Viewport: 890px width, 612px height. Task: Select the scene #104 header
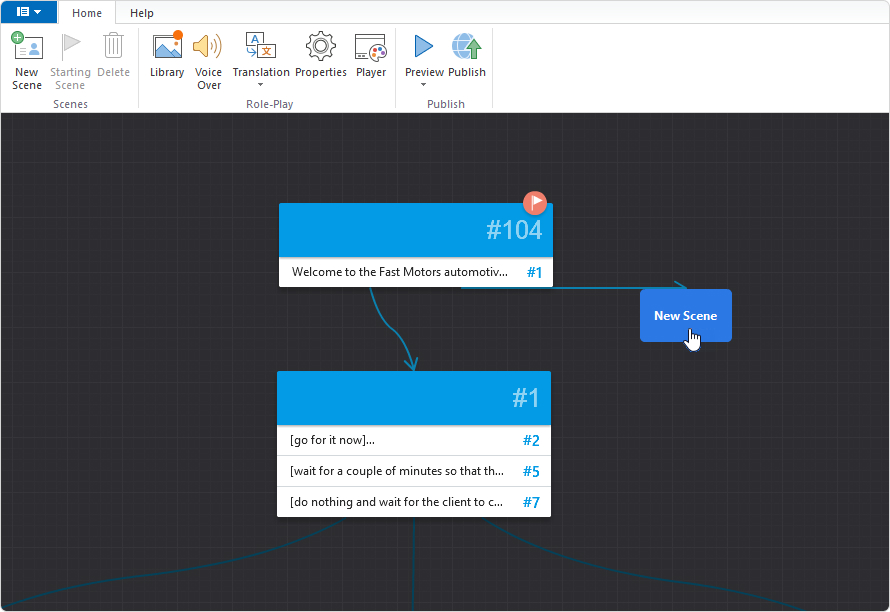pos(415,230)
